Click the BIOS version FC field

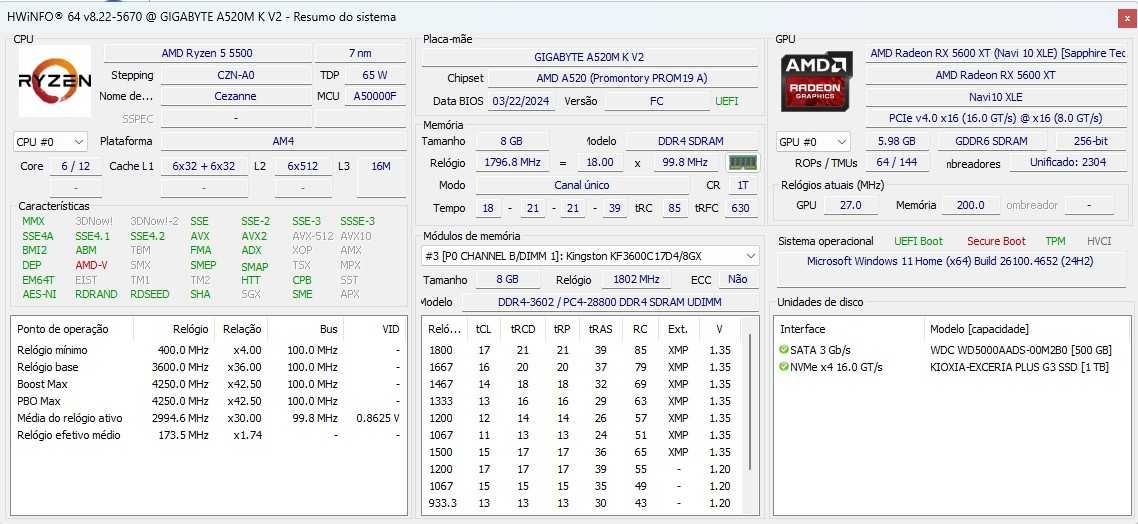(x=657, y=101)
